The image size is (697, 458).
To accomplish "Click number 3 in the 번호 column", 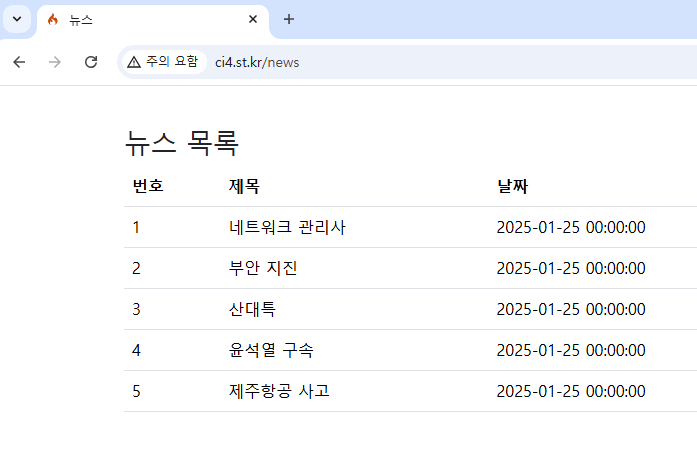I will click(x=136, y=309).
